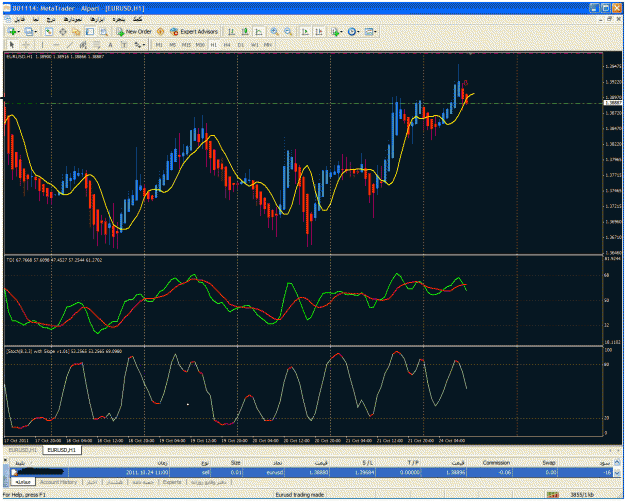
Task: Expand the Indicators dropdown arrow
Action: click(342, 32)
